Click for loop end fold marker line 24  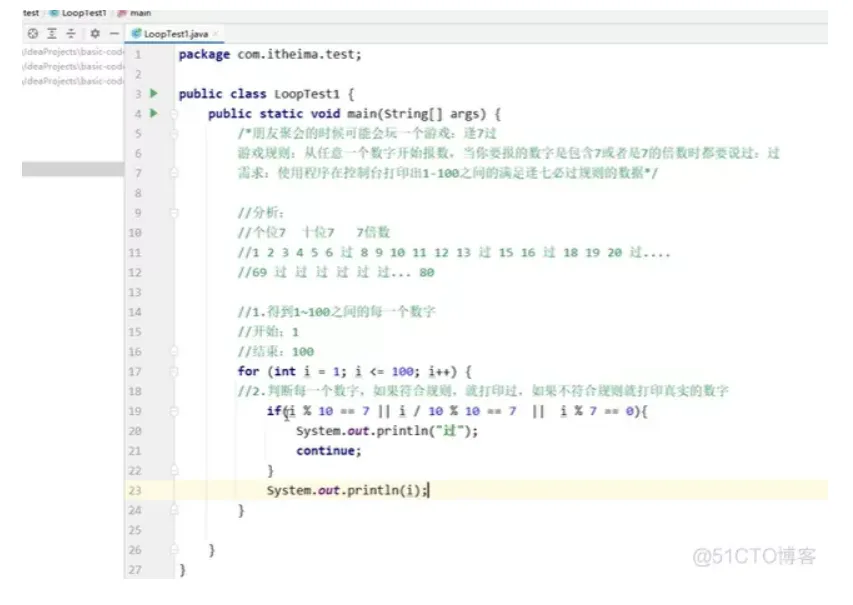pos(174,510)
